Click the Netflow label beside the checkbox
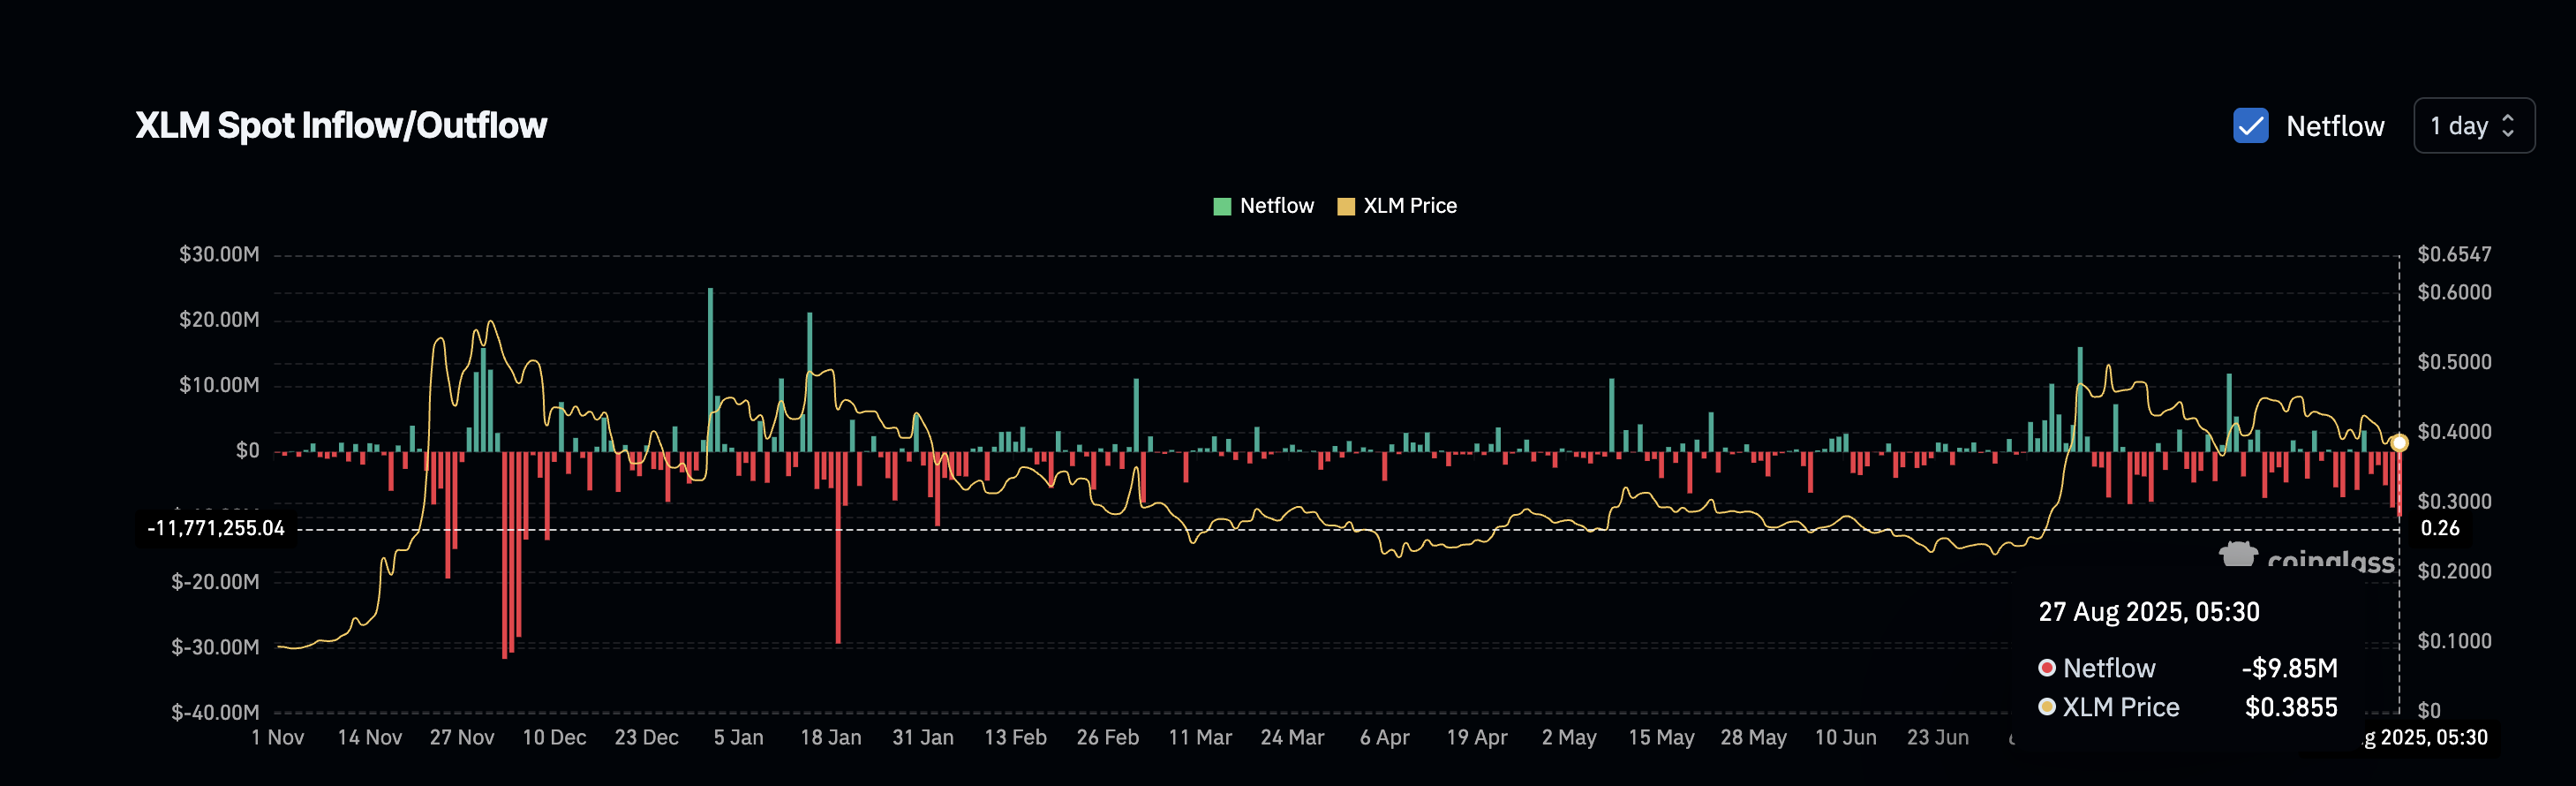Viewport: 2576px width, 786px height. pos(2334,126)
